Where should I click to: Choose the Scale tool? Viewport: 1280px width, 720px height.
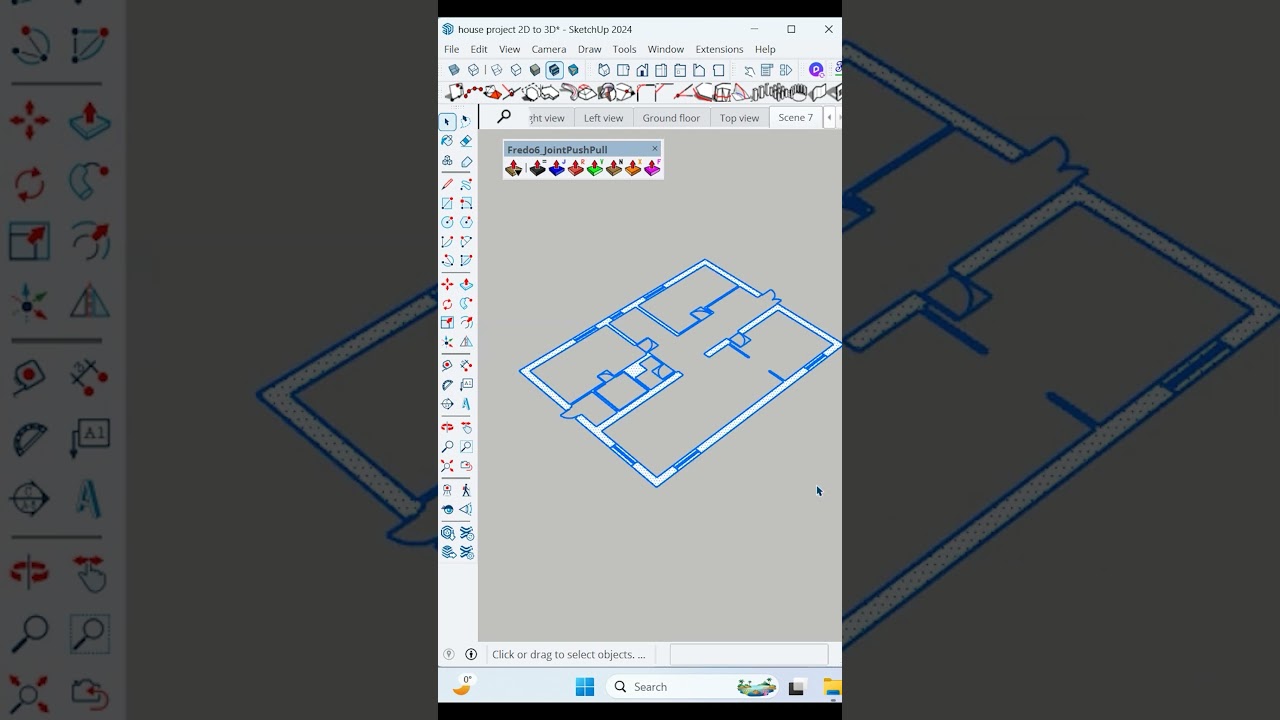point(447,323)
